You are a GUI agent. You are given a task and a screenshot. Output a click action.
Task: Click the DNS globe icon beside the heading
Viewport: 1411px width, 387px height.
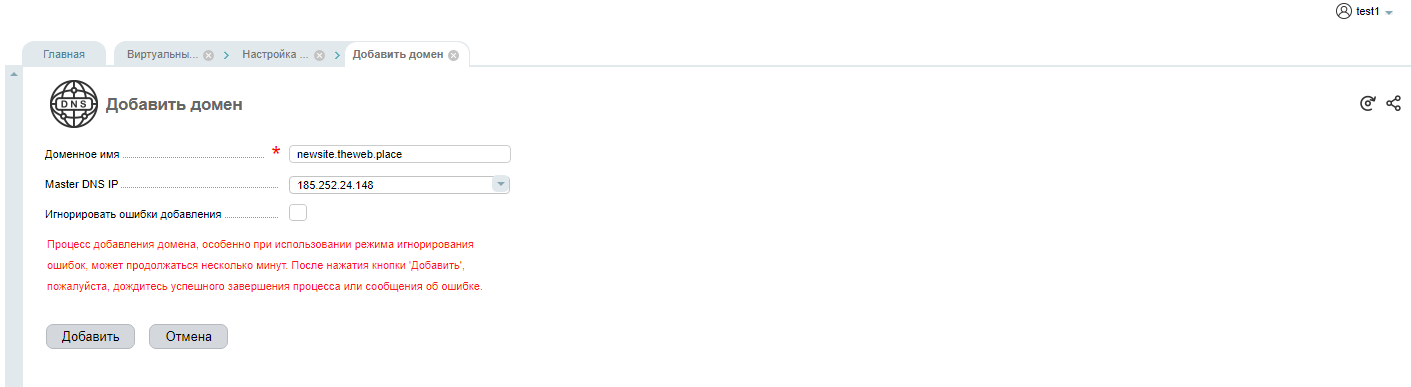74,104
